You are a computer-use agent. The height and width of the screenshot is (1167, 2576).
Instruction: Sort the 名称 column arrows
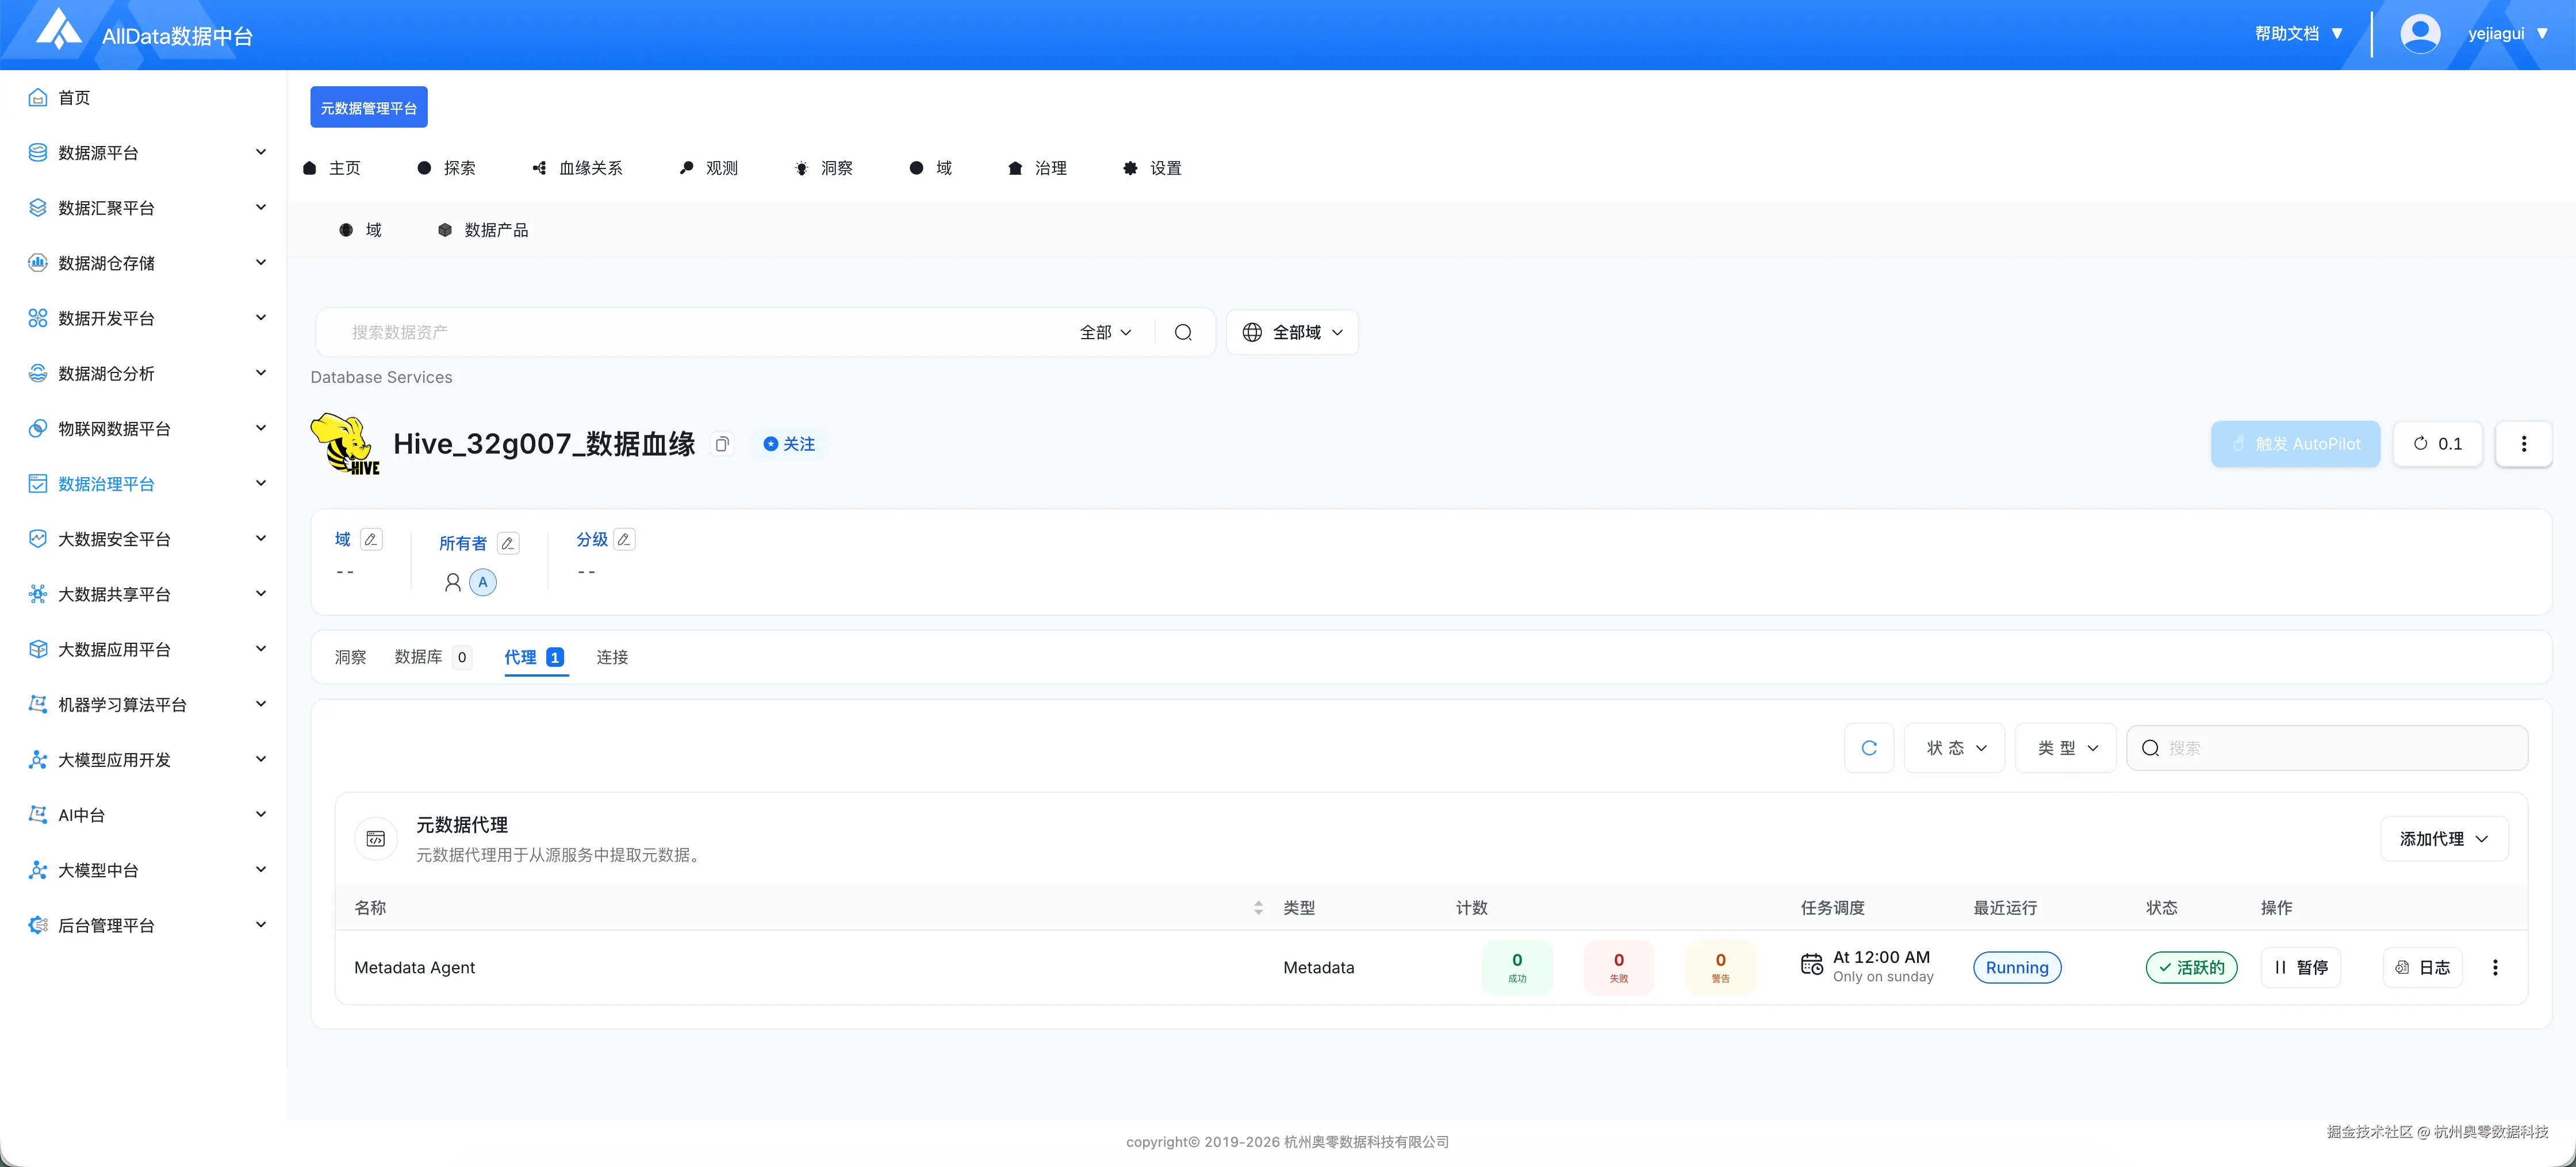1258,908
